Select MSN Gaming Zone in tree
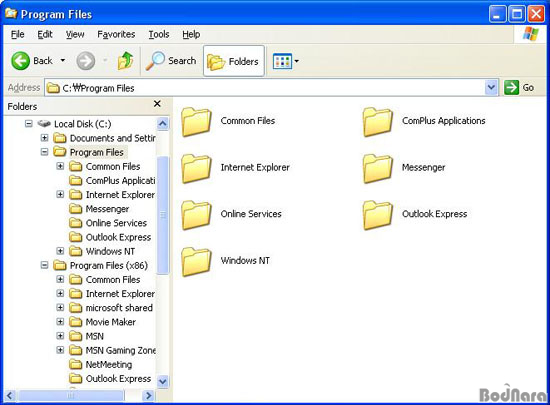550x405 pixels. (x=121, y=350)
